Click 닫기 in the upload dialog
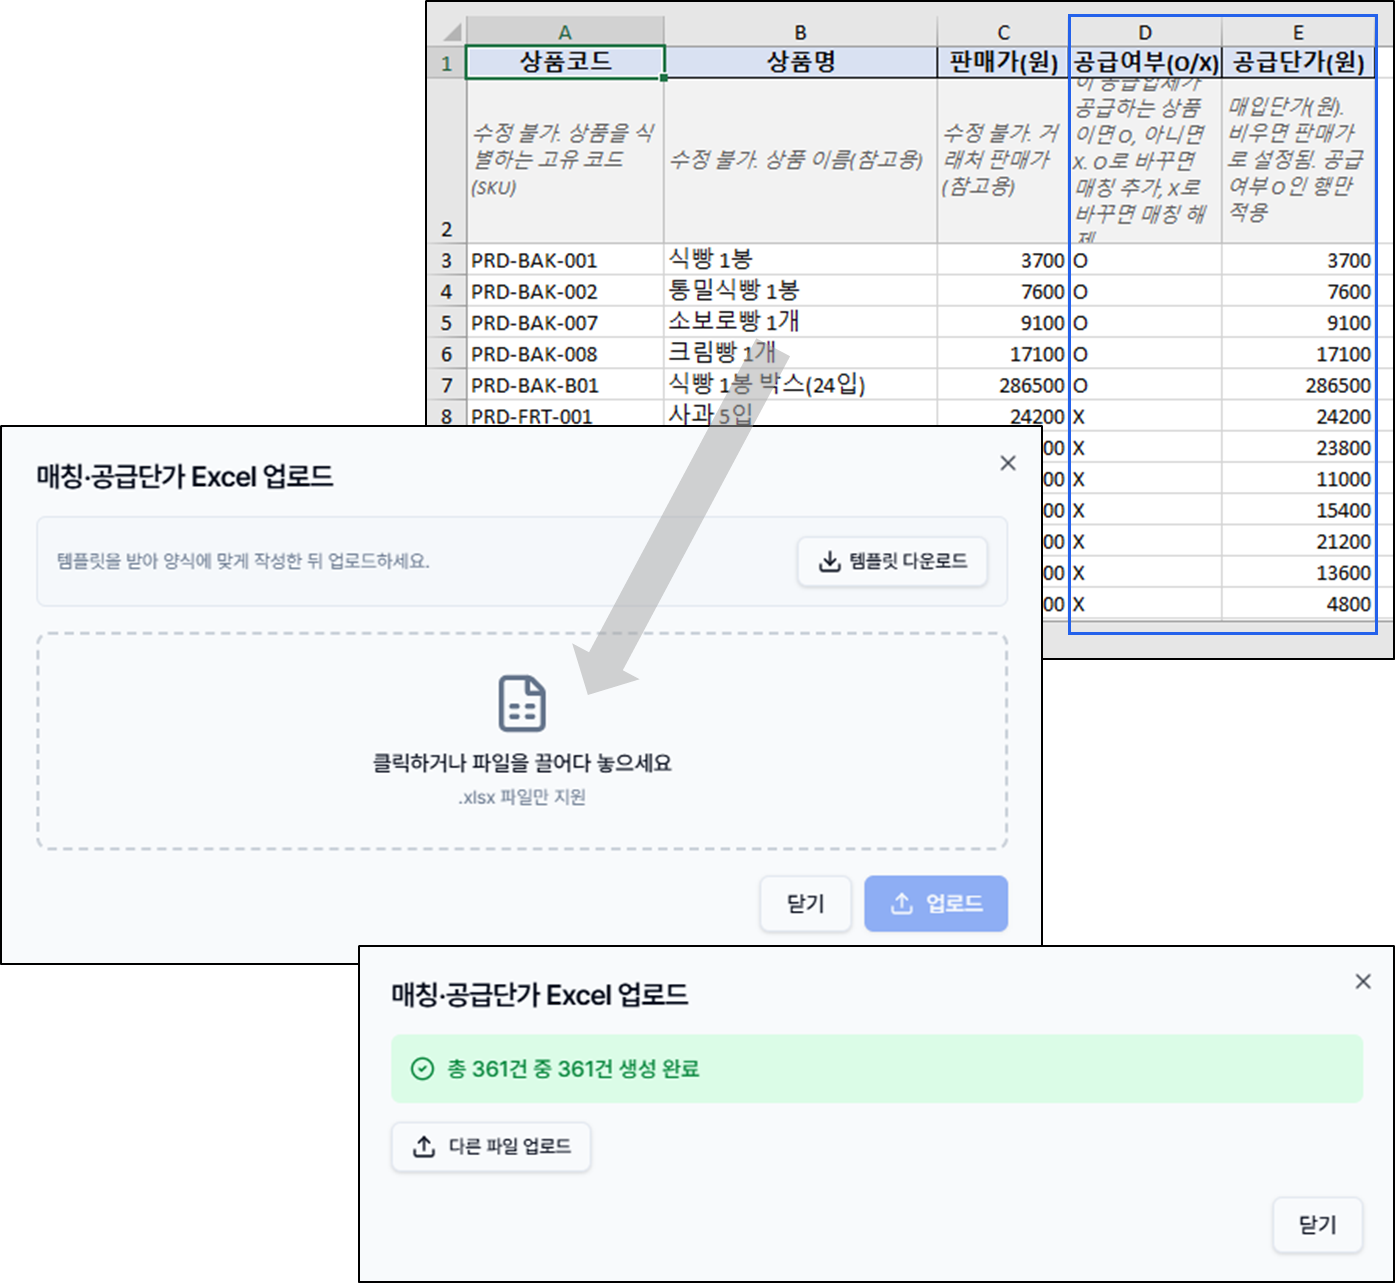Image resolution: width=1395 pixels, height=1283 pixels. pos(805,903)
